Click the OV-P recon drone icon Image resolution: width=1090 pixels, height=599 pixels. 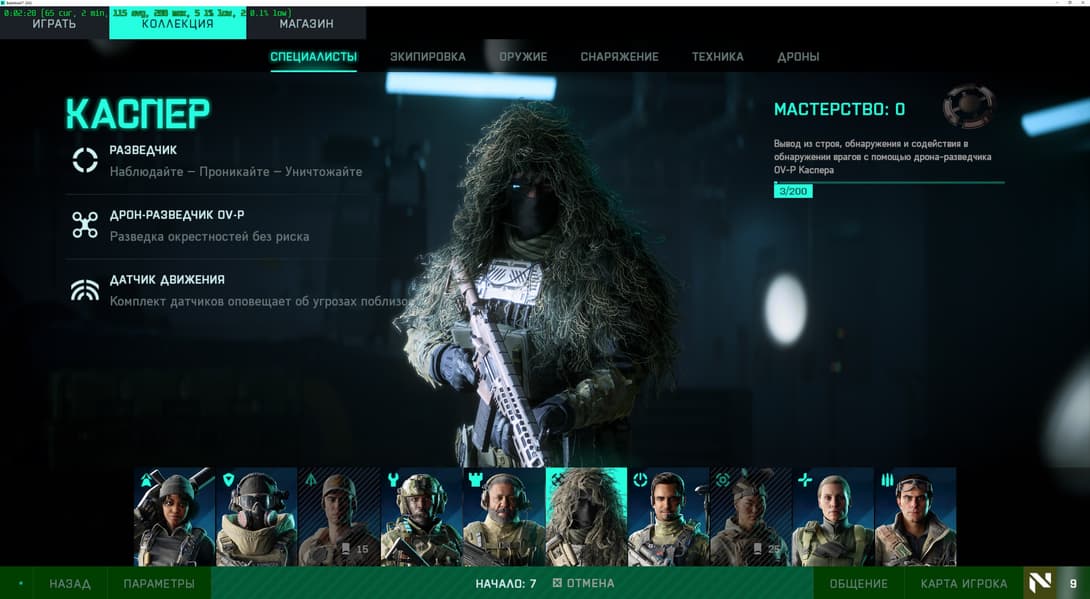click(x=85, y=225)
